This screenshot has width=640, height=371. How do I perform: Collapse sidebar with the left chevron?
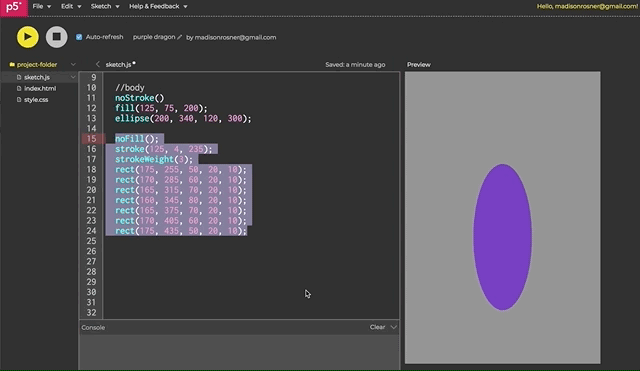tap(98, 64)
